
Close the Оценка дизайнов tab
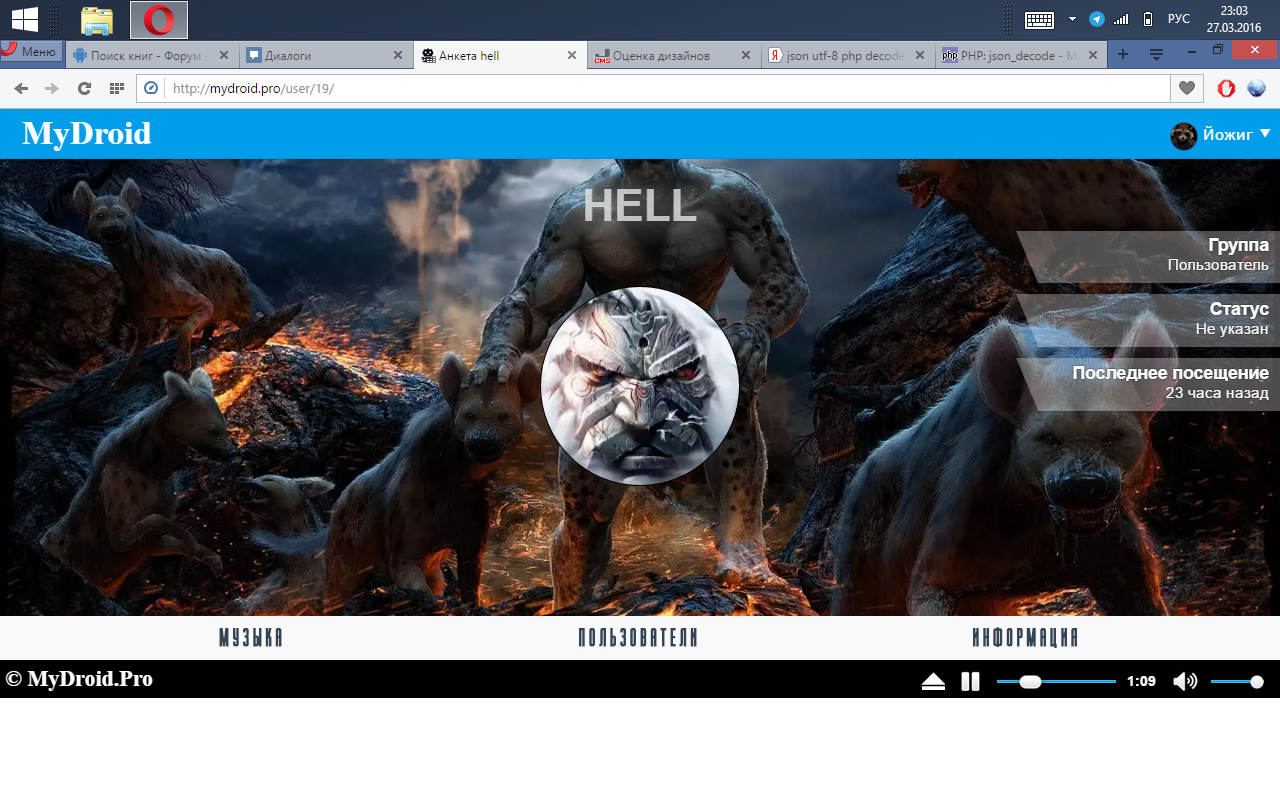pyautogui.click(x=746, y=56)
